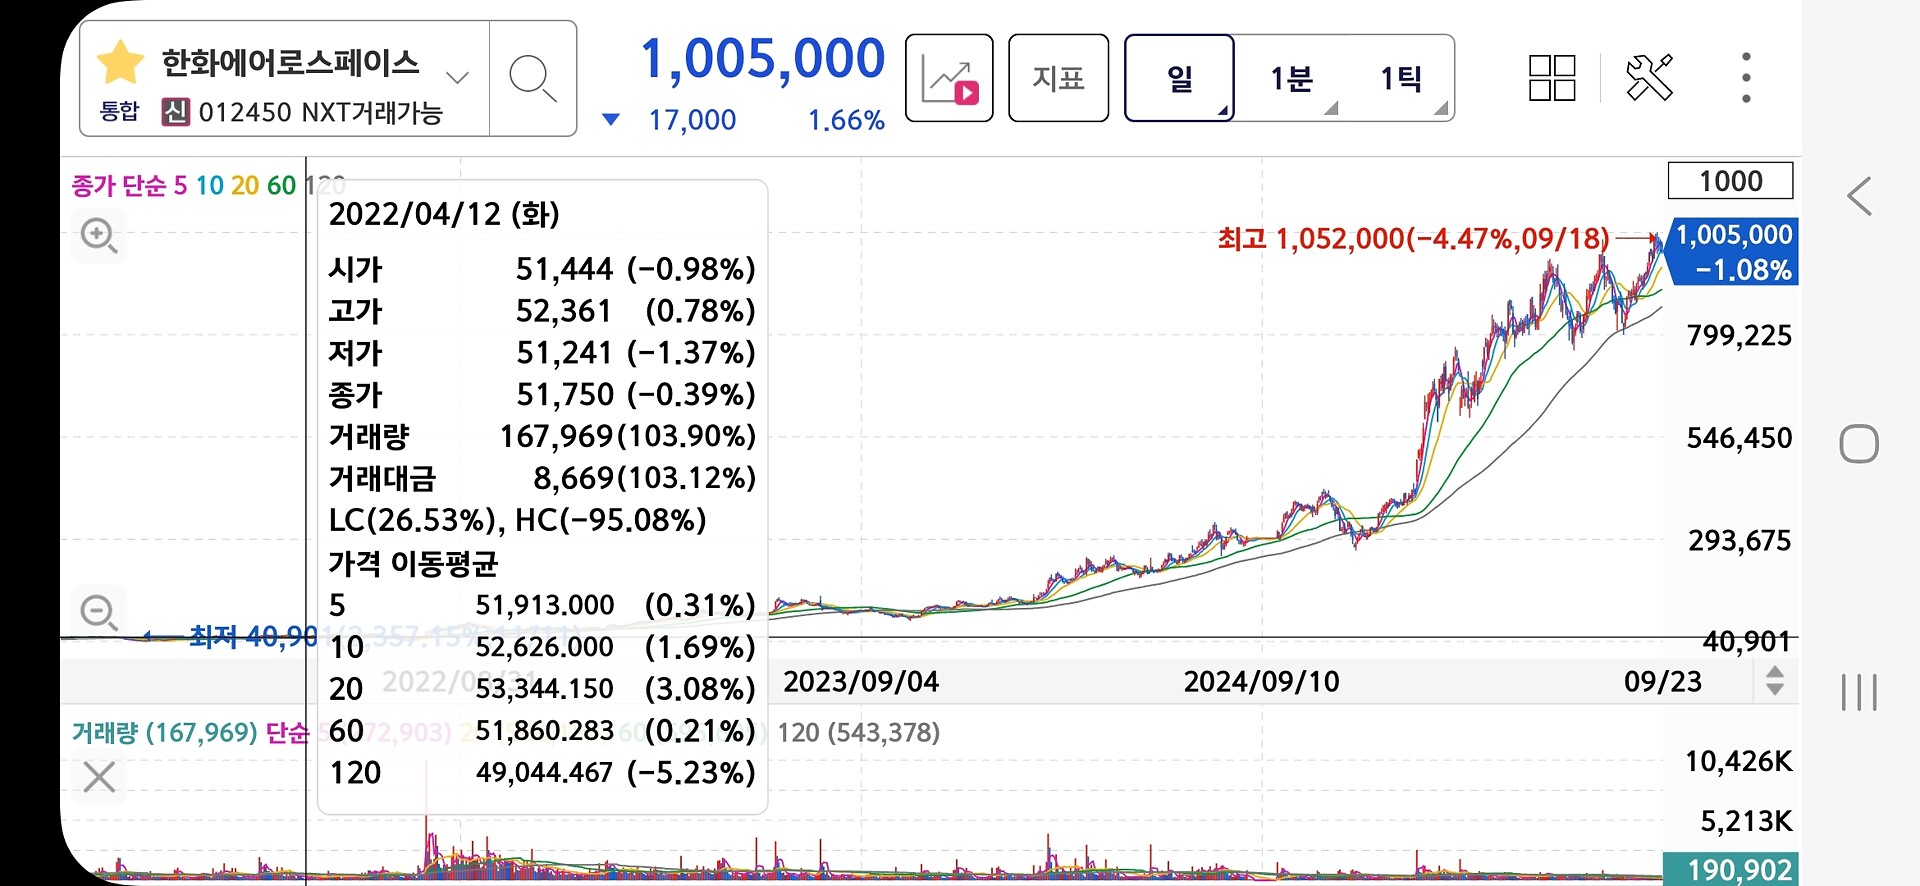Tap the 17,000 price change value
Image resolution: width=1920 pixels, height=886 pixels.
tap(692, 120)
